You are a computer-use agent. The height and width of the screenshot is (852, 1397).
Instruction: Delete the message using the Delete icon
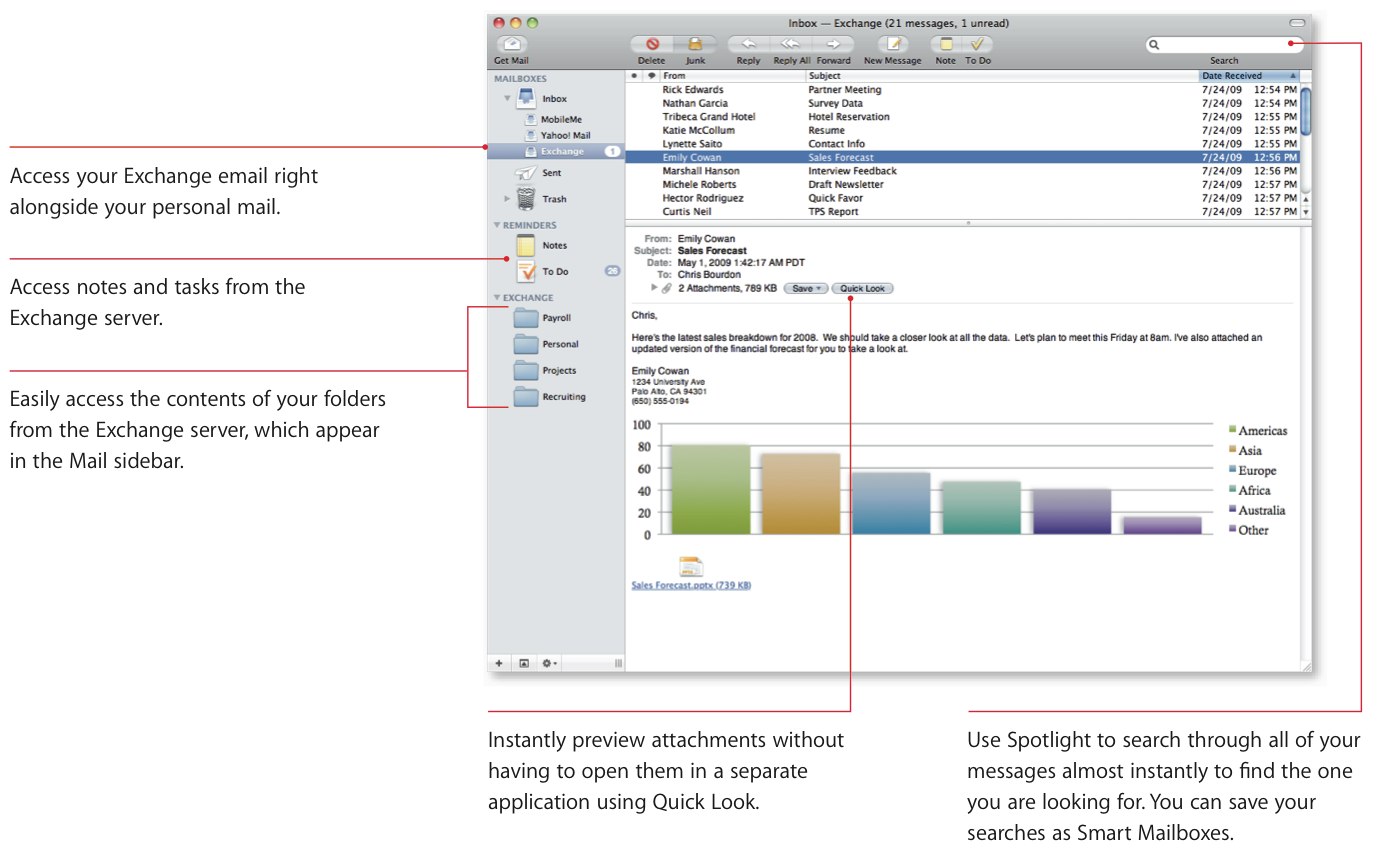(x=652, y=45)
